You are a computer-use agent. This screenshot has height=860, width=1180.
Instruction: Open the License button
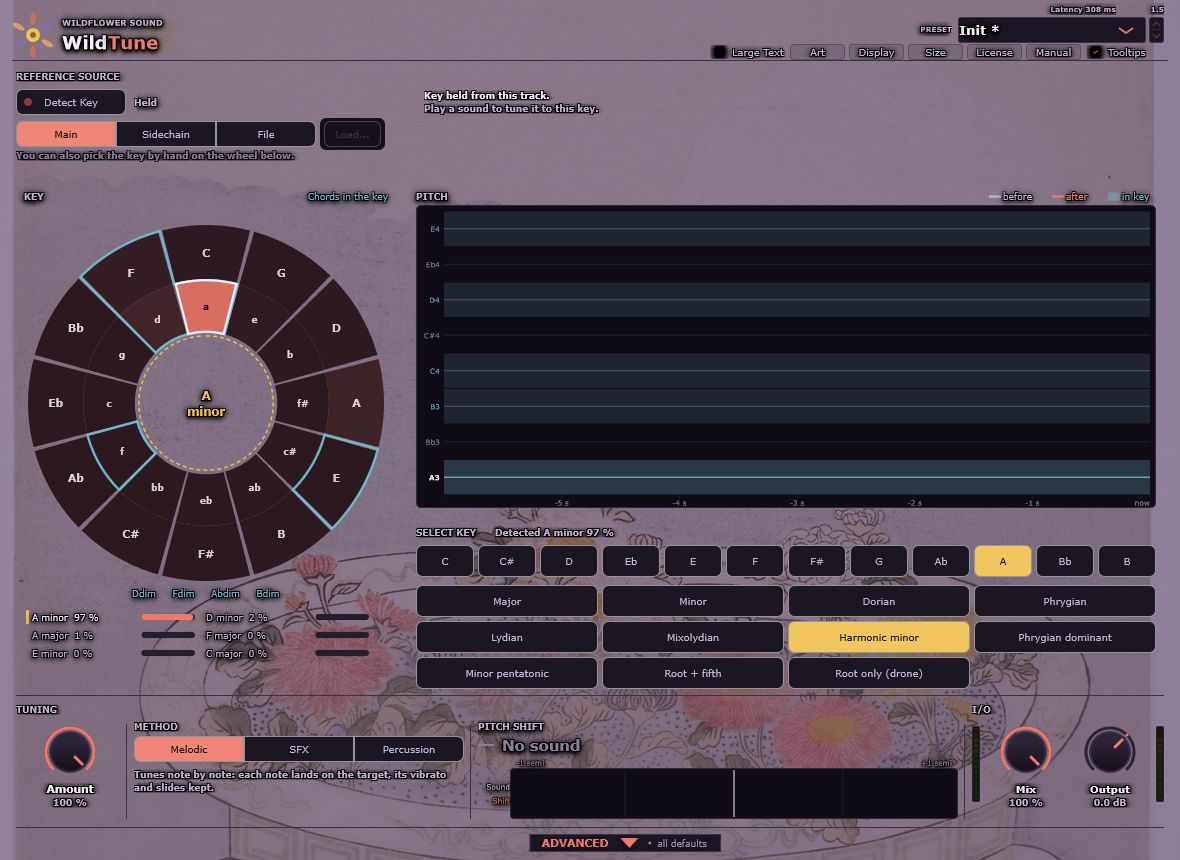pos(994,52)
